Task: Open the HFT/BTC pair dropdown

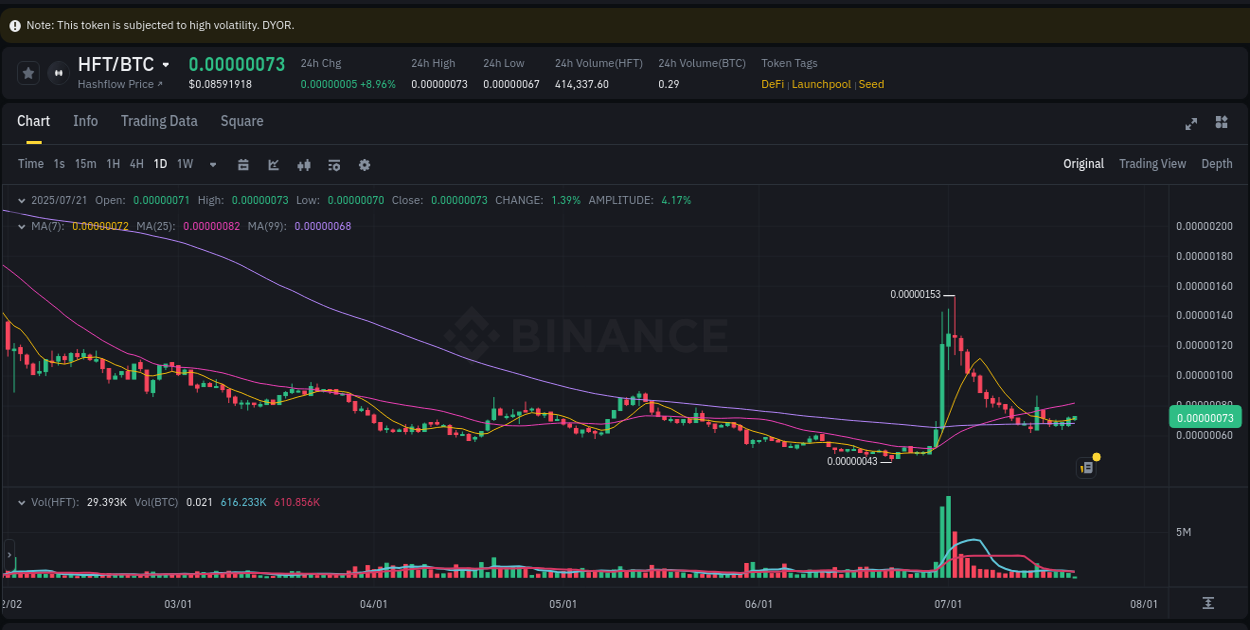Action: click(167, 64)
